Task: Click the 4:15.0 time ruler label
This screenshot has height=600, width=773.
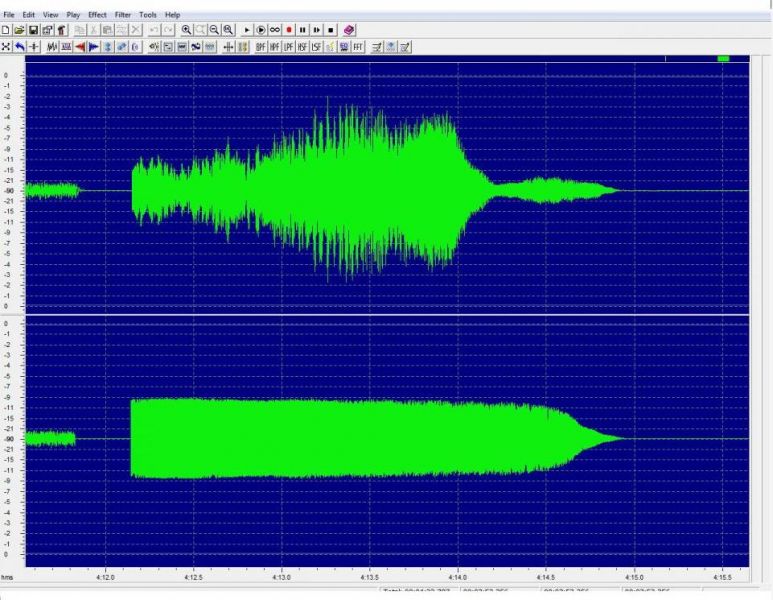Action: pyautogui.click(x=634, y=577)
